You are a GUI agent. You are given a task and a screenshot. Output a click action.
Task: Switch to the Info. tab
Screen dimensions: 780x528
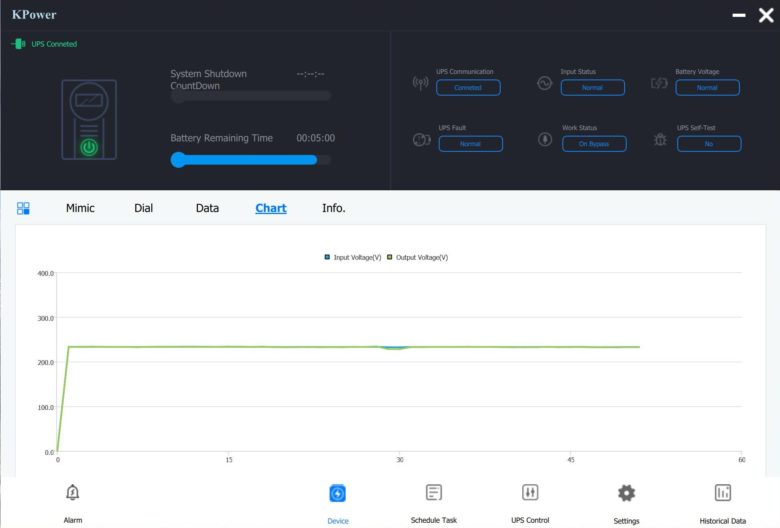[333, 208]
